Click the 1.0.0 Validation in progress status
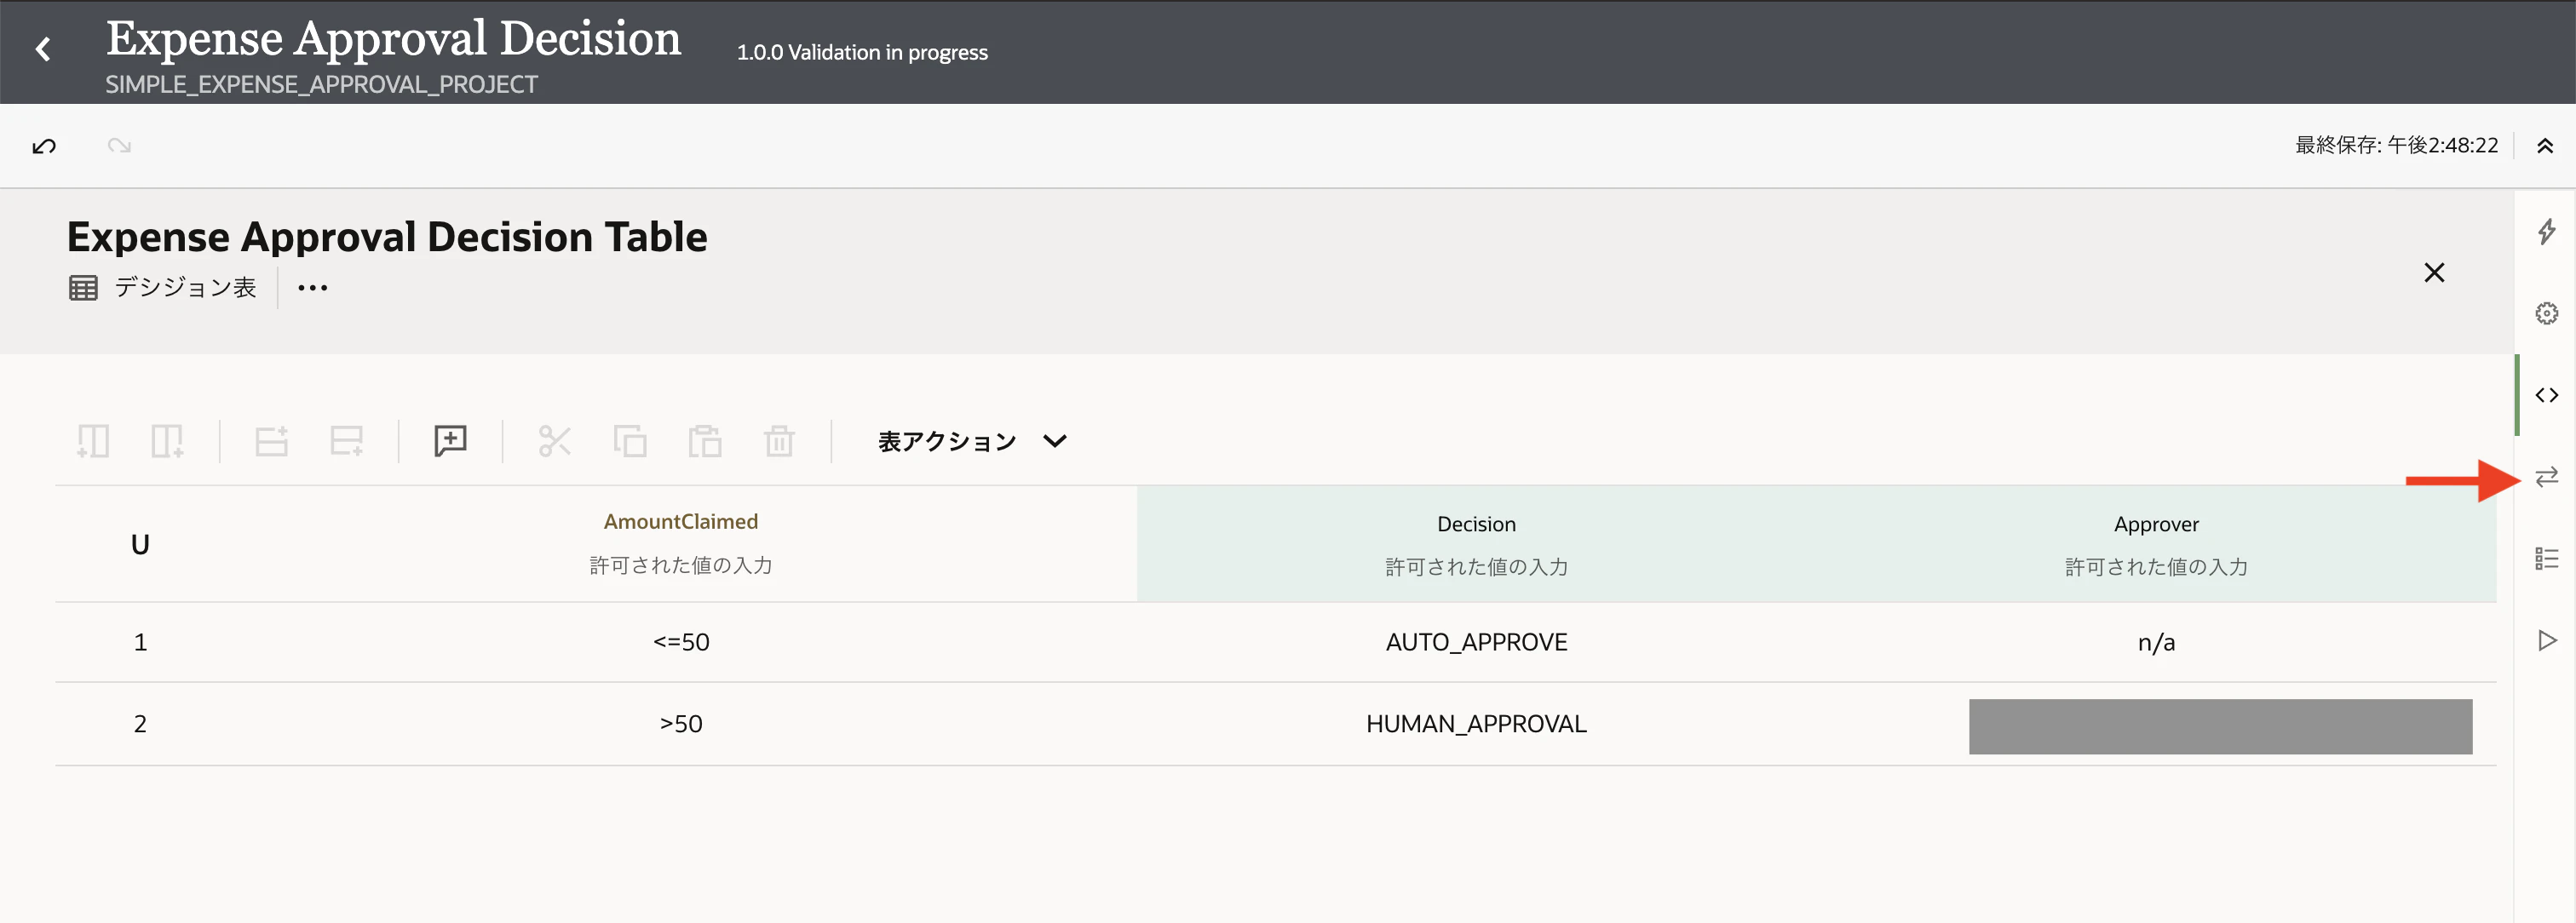Screen dimensions: 2576x923 (x=862, y=52)
